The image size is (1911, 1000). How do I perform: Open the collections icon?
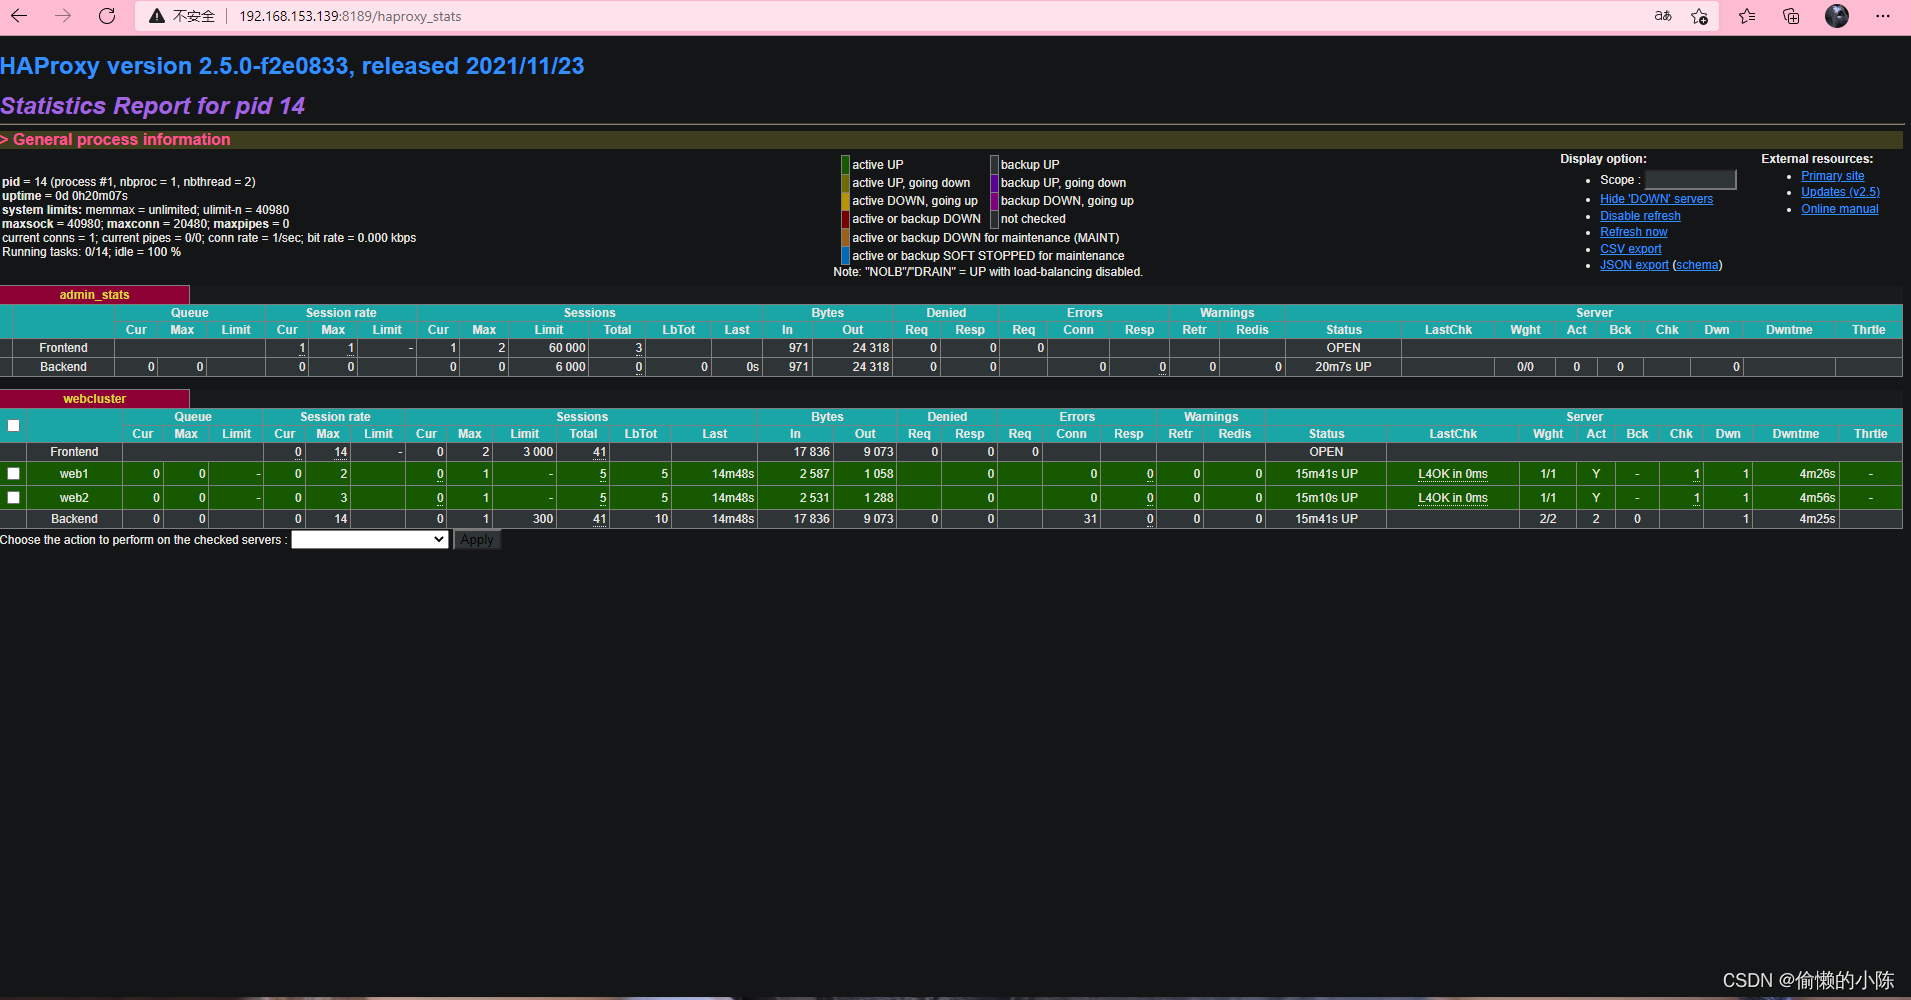point(1791,16)
